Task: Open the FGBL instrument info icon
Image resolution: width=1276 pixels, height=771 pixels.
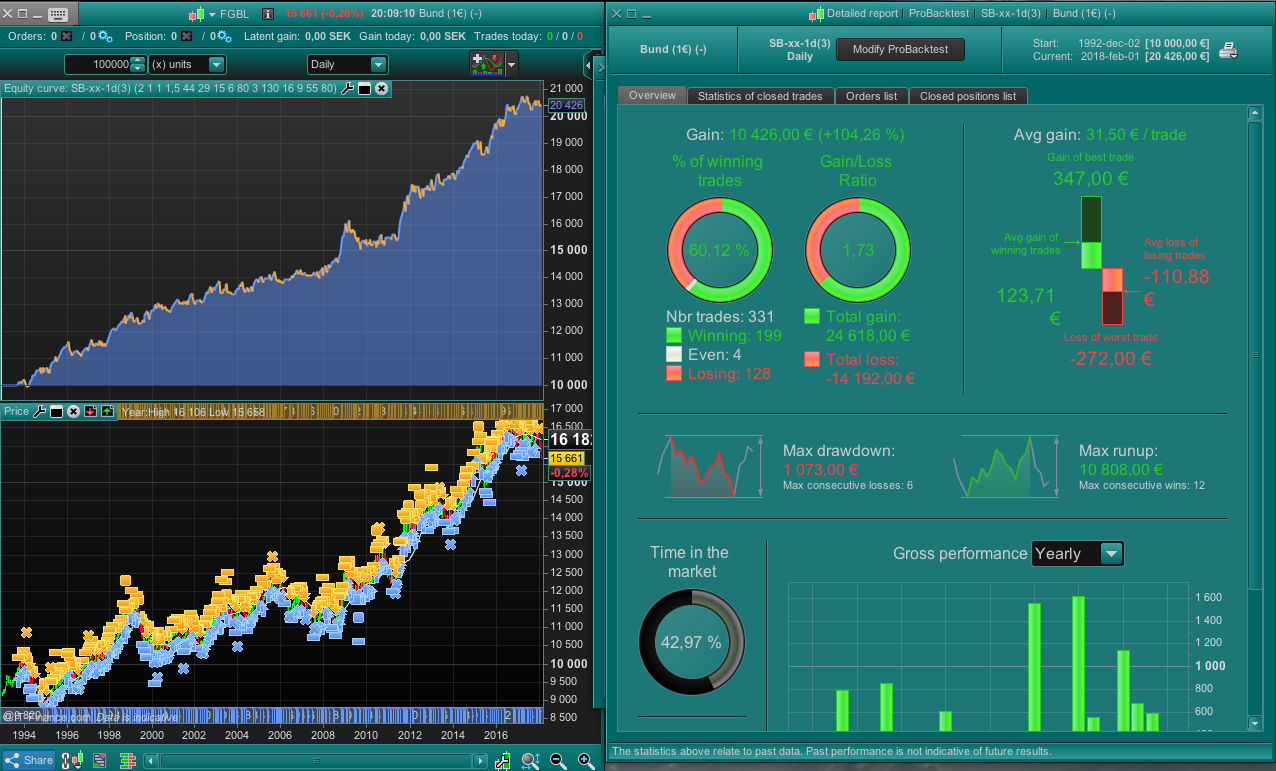Action: (x=267, y=14)
